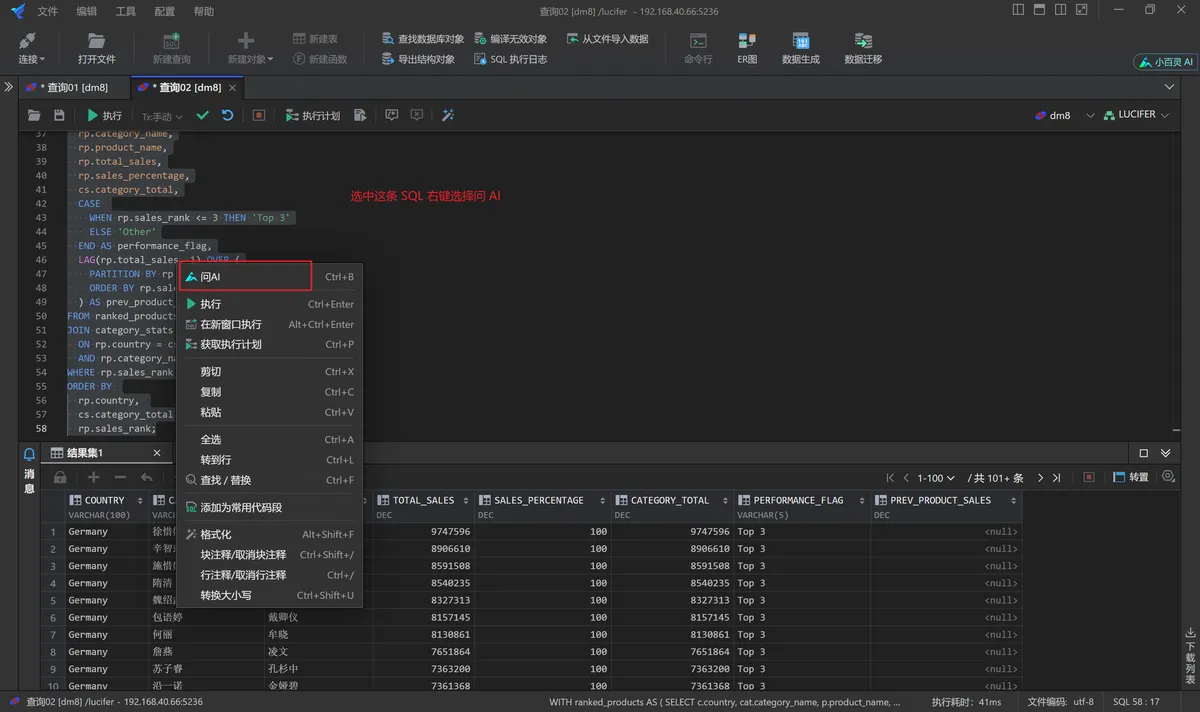
Task: Open the 数据迁移 data migration tool
Action: [x=863, y=47]
